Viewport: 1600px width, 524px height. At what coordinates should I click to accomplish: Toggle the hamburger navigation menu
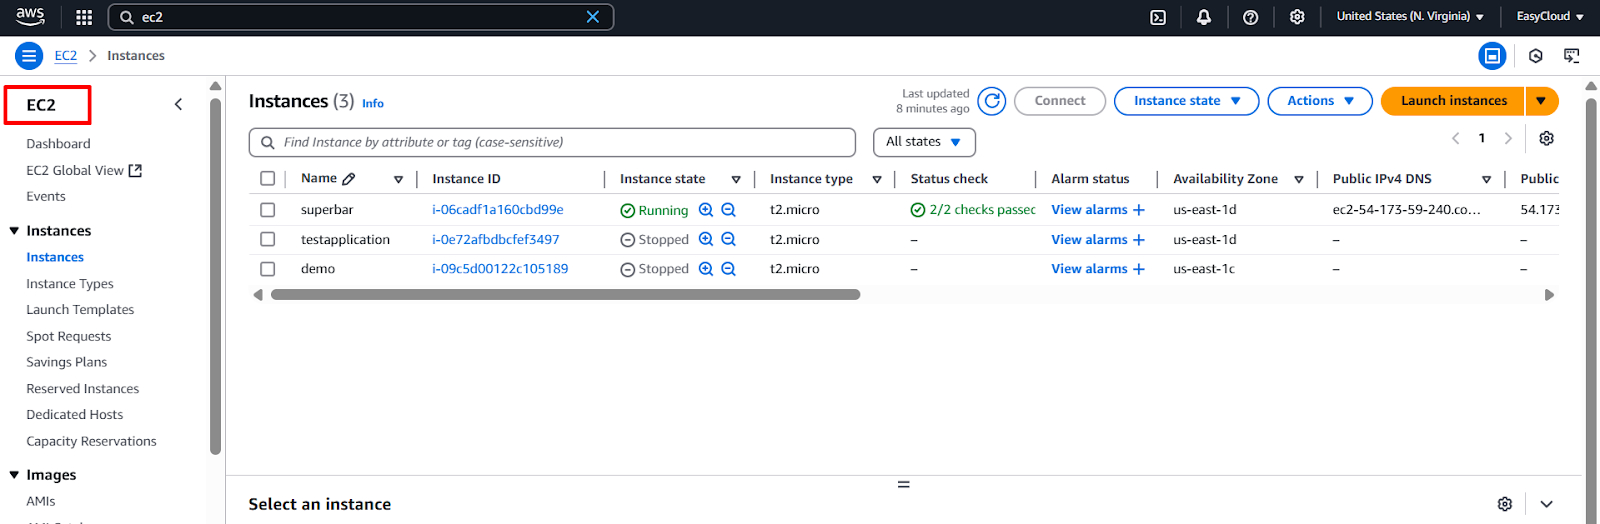pos(29,56)
